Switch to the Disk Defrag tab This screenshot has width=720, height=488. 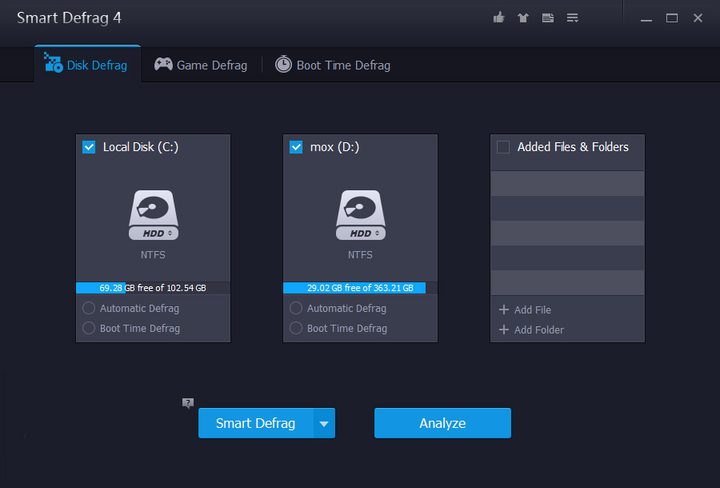[87, 64]
